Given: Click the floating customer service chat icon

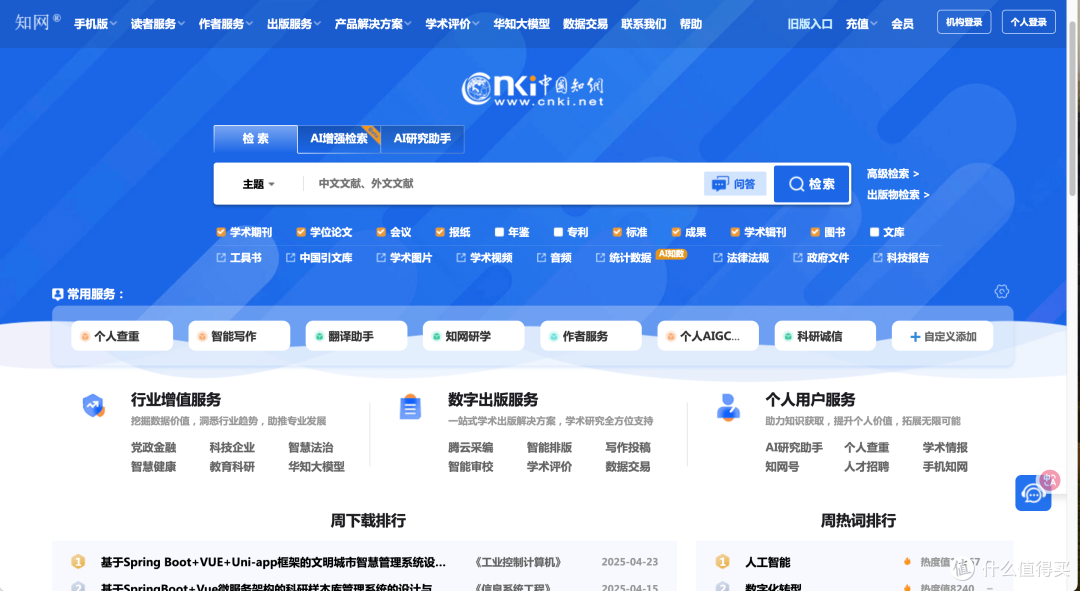Looking at the screenshot, I should [x=1032, y=492].
